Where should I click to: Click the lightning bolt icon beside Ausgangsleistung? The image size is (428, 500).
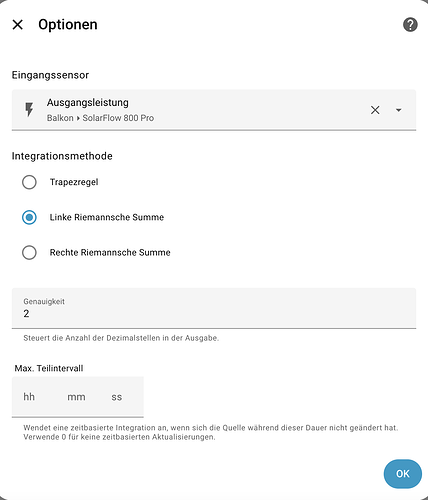(29, 110)
